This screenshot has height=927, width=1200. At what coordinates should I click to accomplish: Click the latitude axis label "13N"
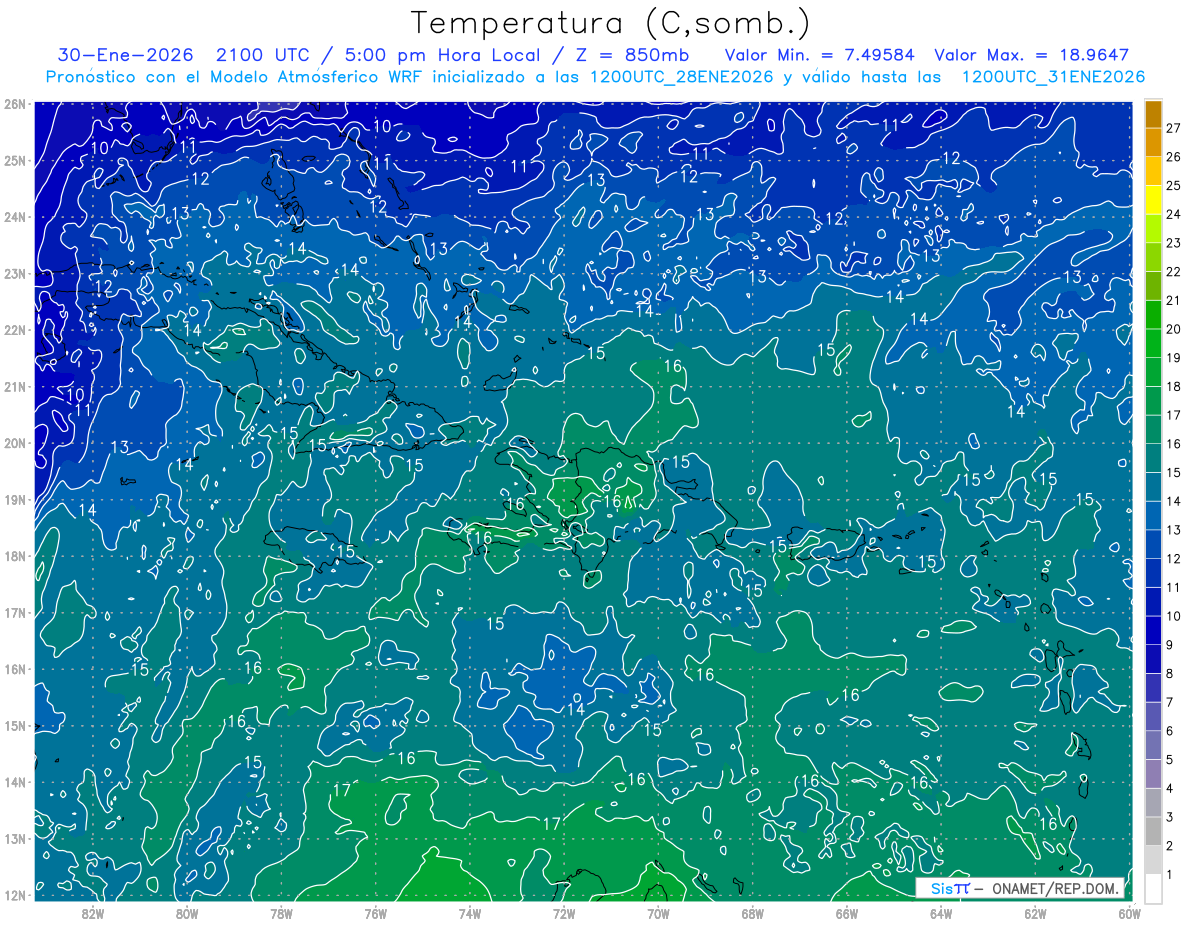pyautogui.click(x=15, y=839)
